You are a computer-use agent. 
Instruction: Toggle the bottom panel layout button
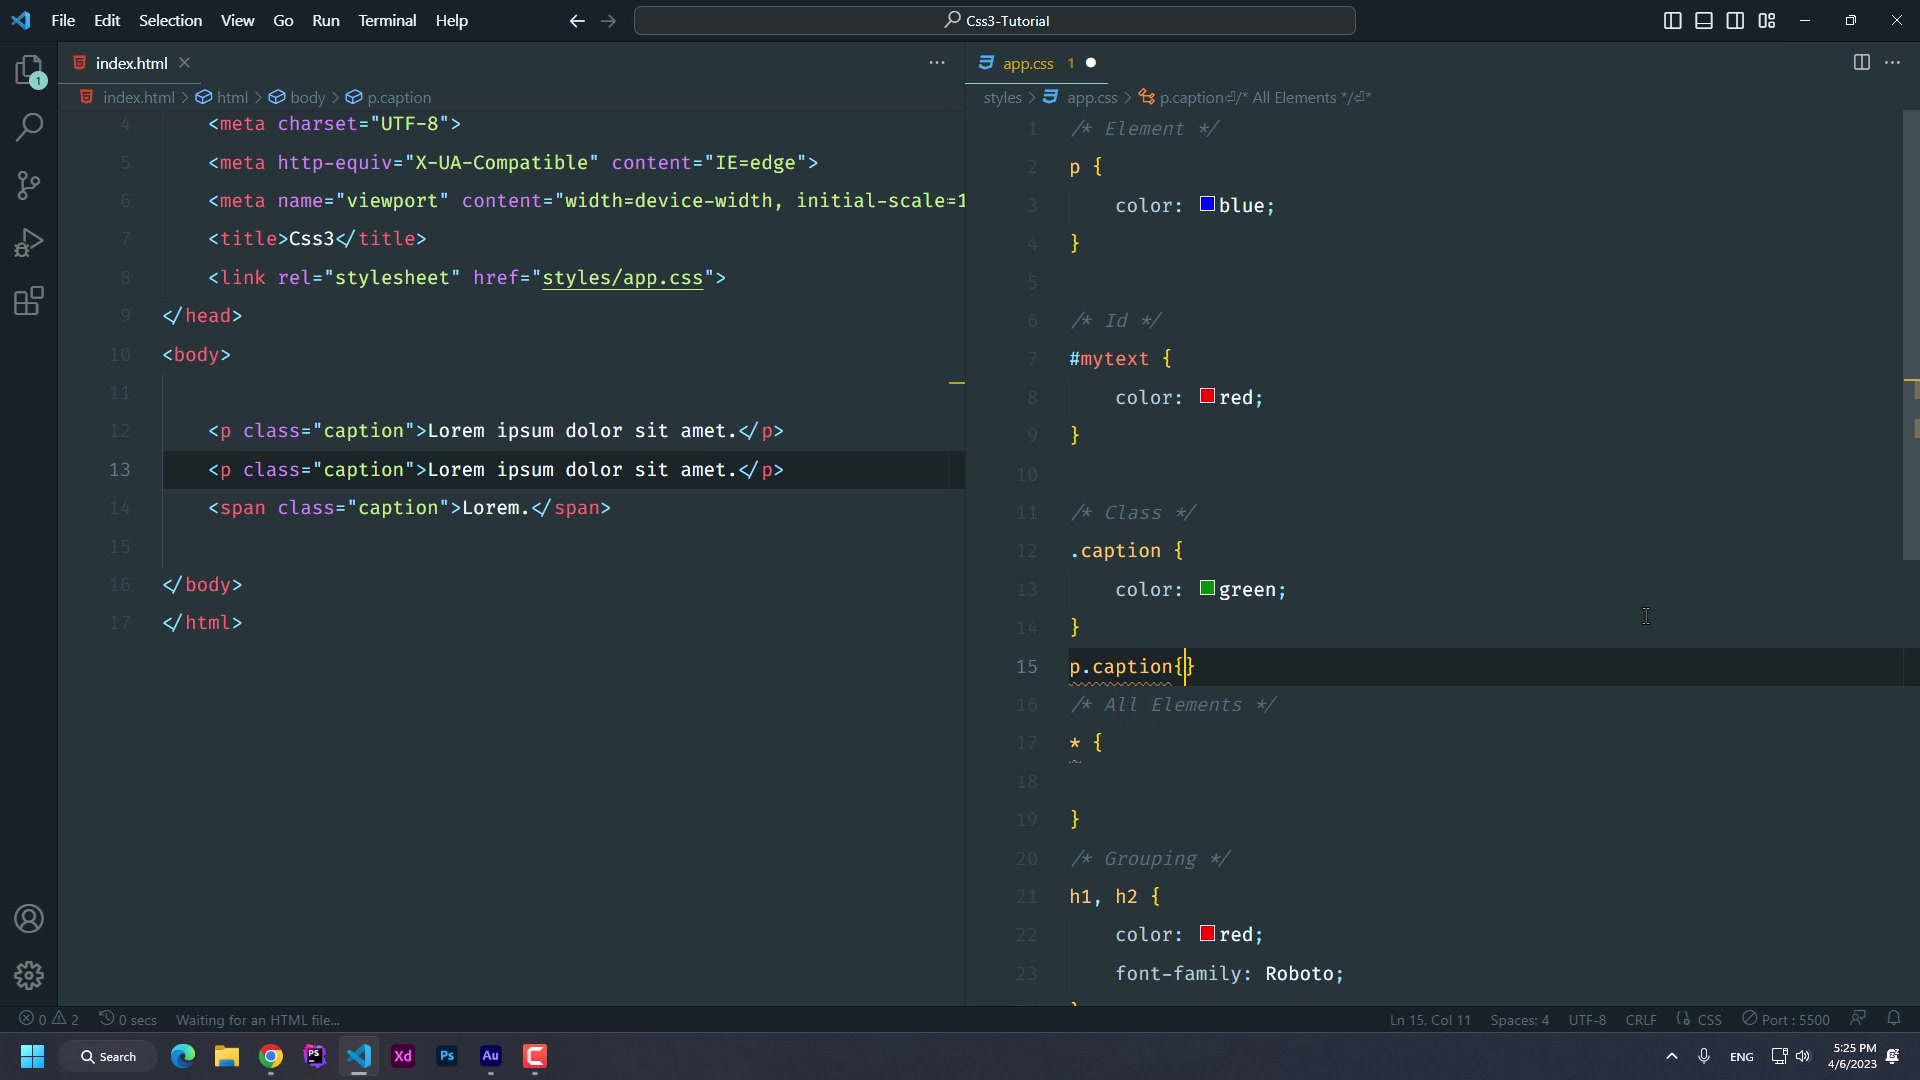click(1704, 20)
